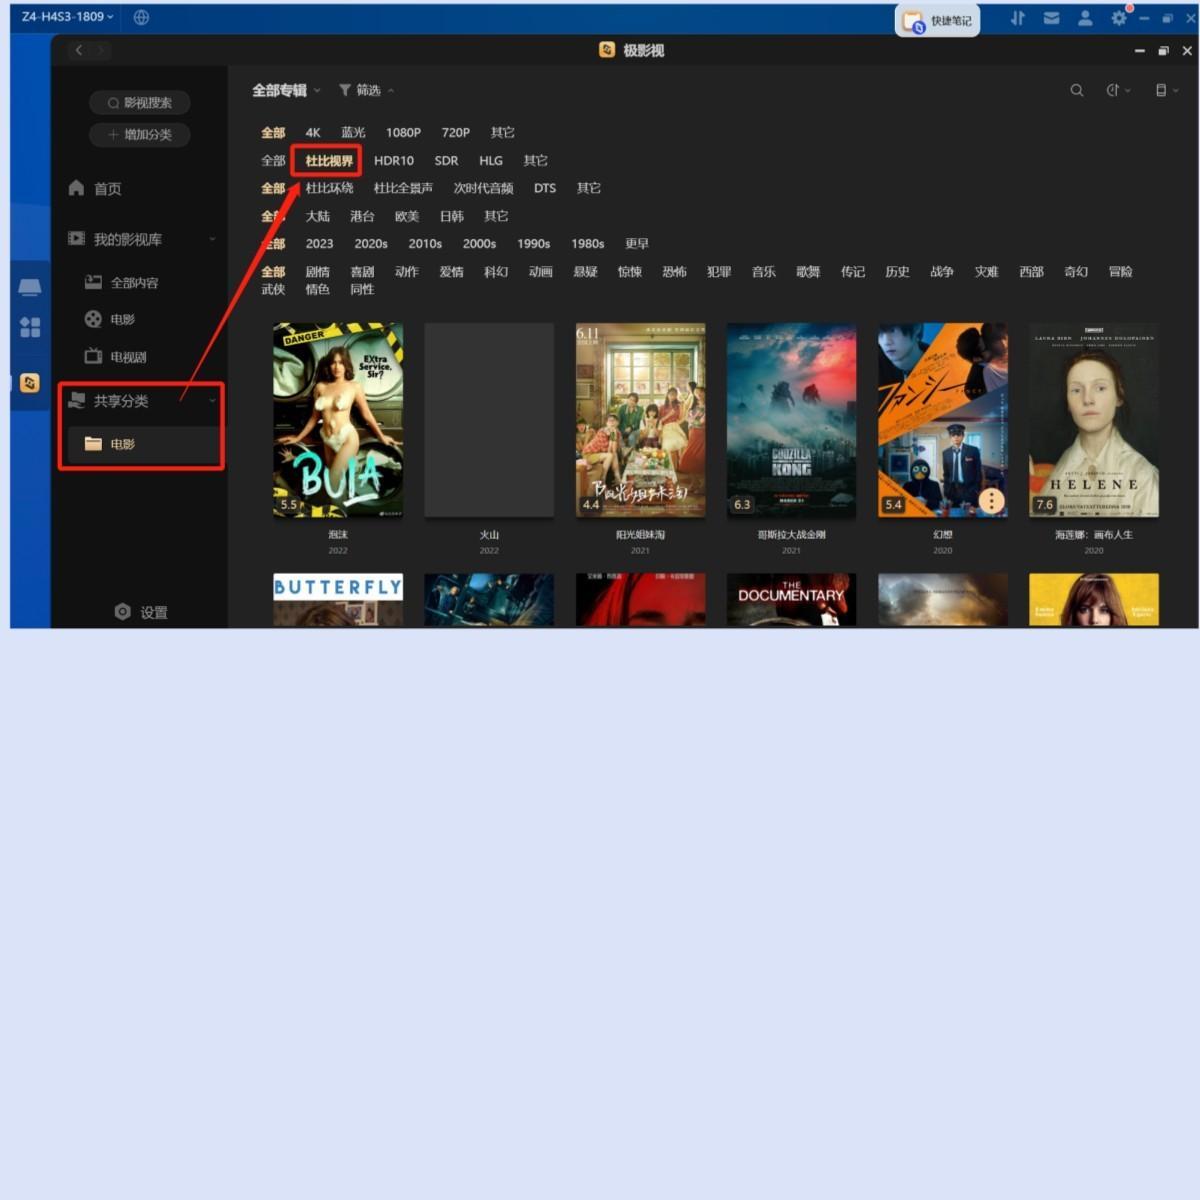Open 全部内容 in the sidebar
This screenshot has width=1200, height=1200.
click(x=122, y=283)
